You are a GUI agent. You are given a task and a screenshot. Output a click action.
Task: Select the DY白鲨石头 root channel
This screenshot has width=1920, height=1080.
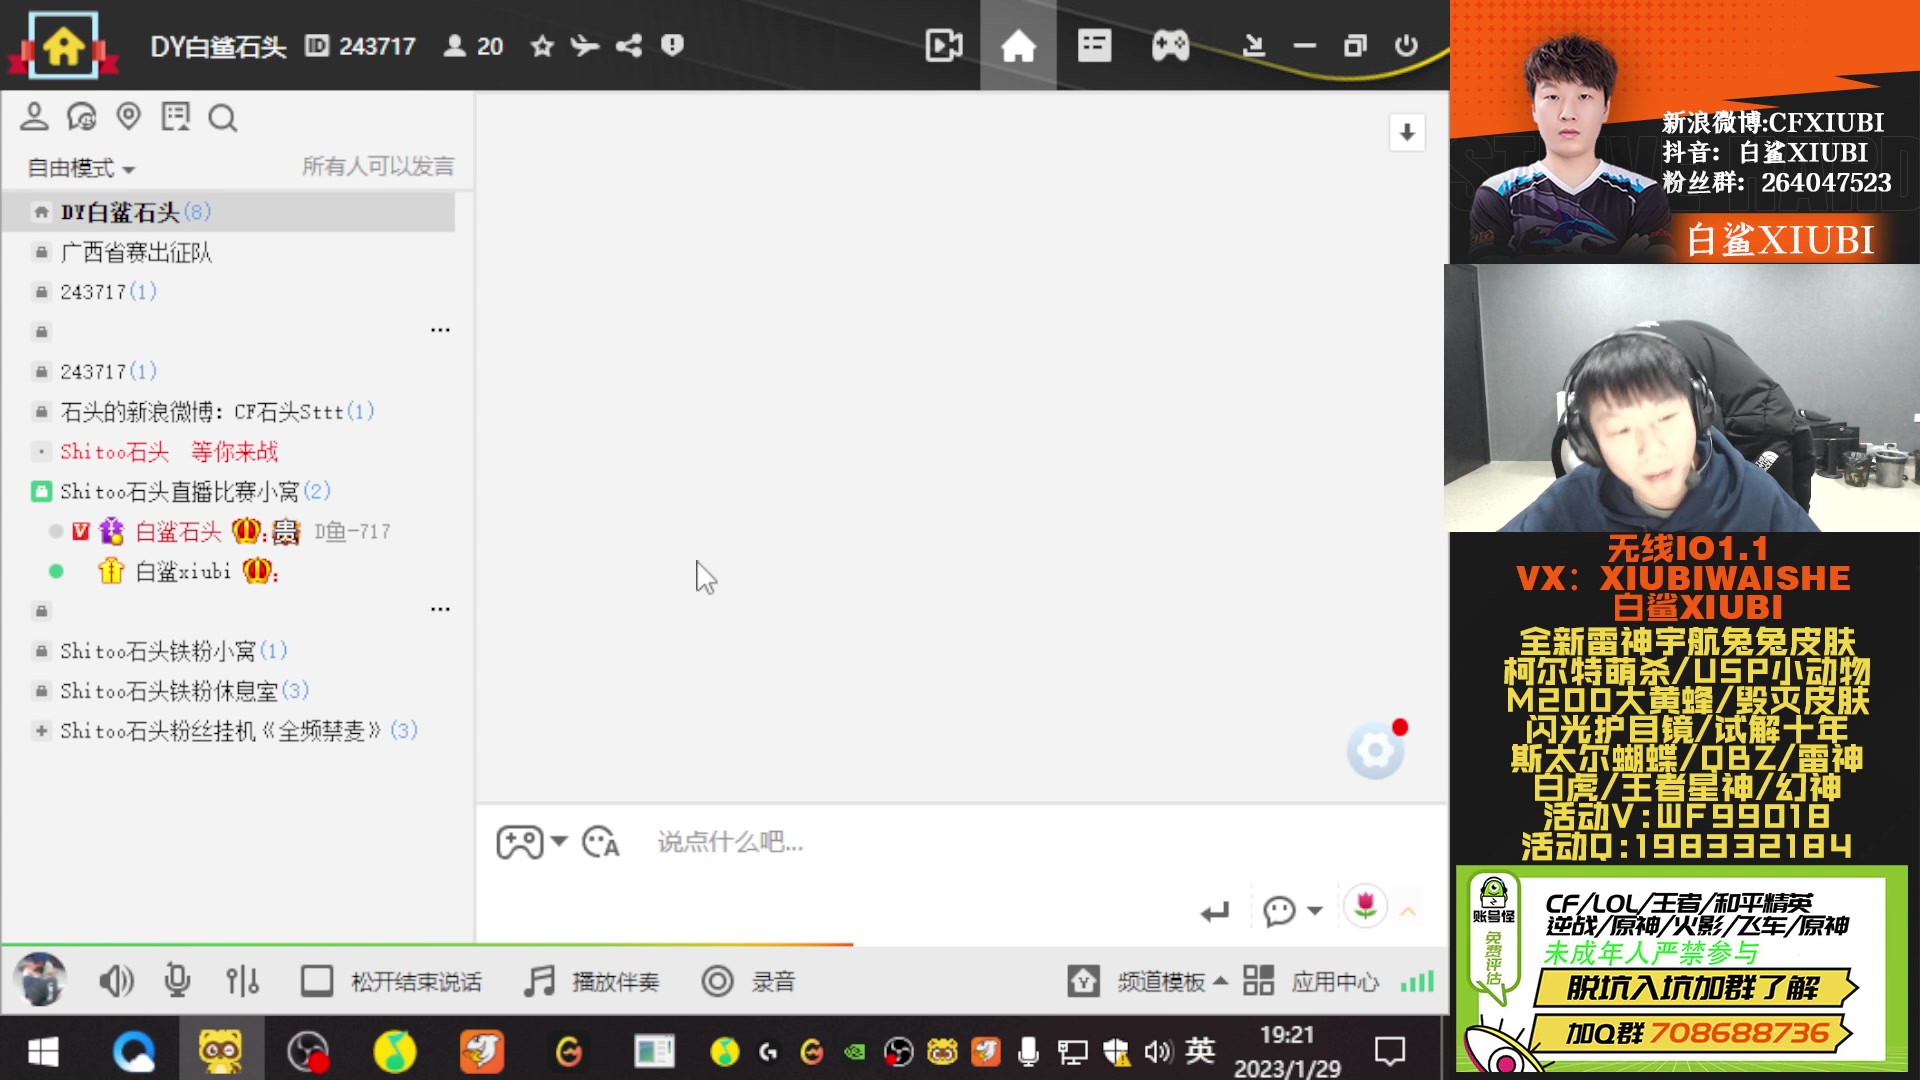229,212
